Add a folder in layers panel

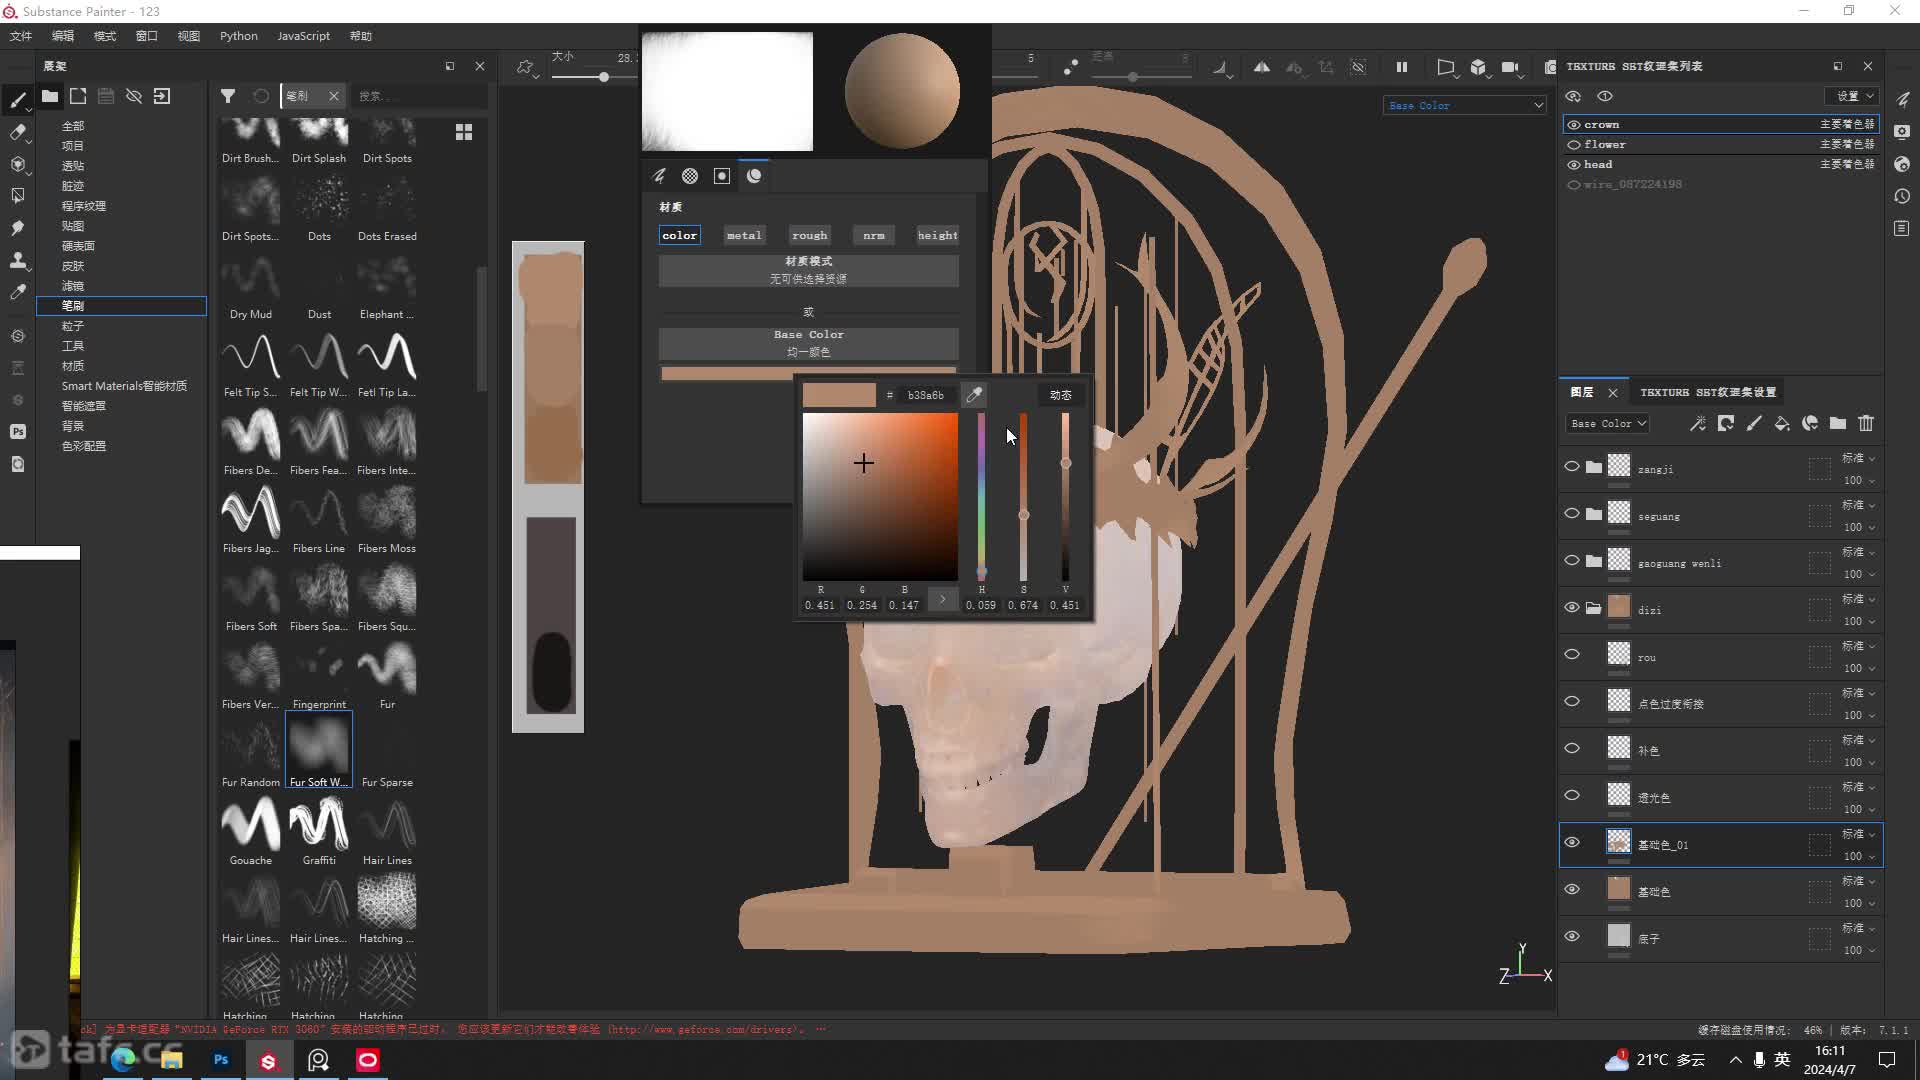pos(1838,424)
